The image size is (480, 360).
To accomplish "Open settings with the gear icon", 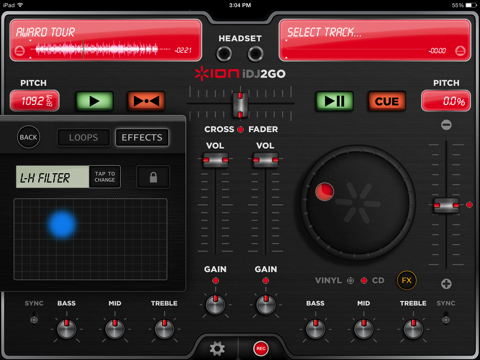I will click(217, 349).
